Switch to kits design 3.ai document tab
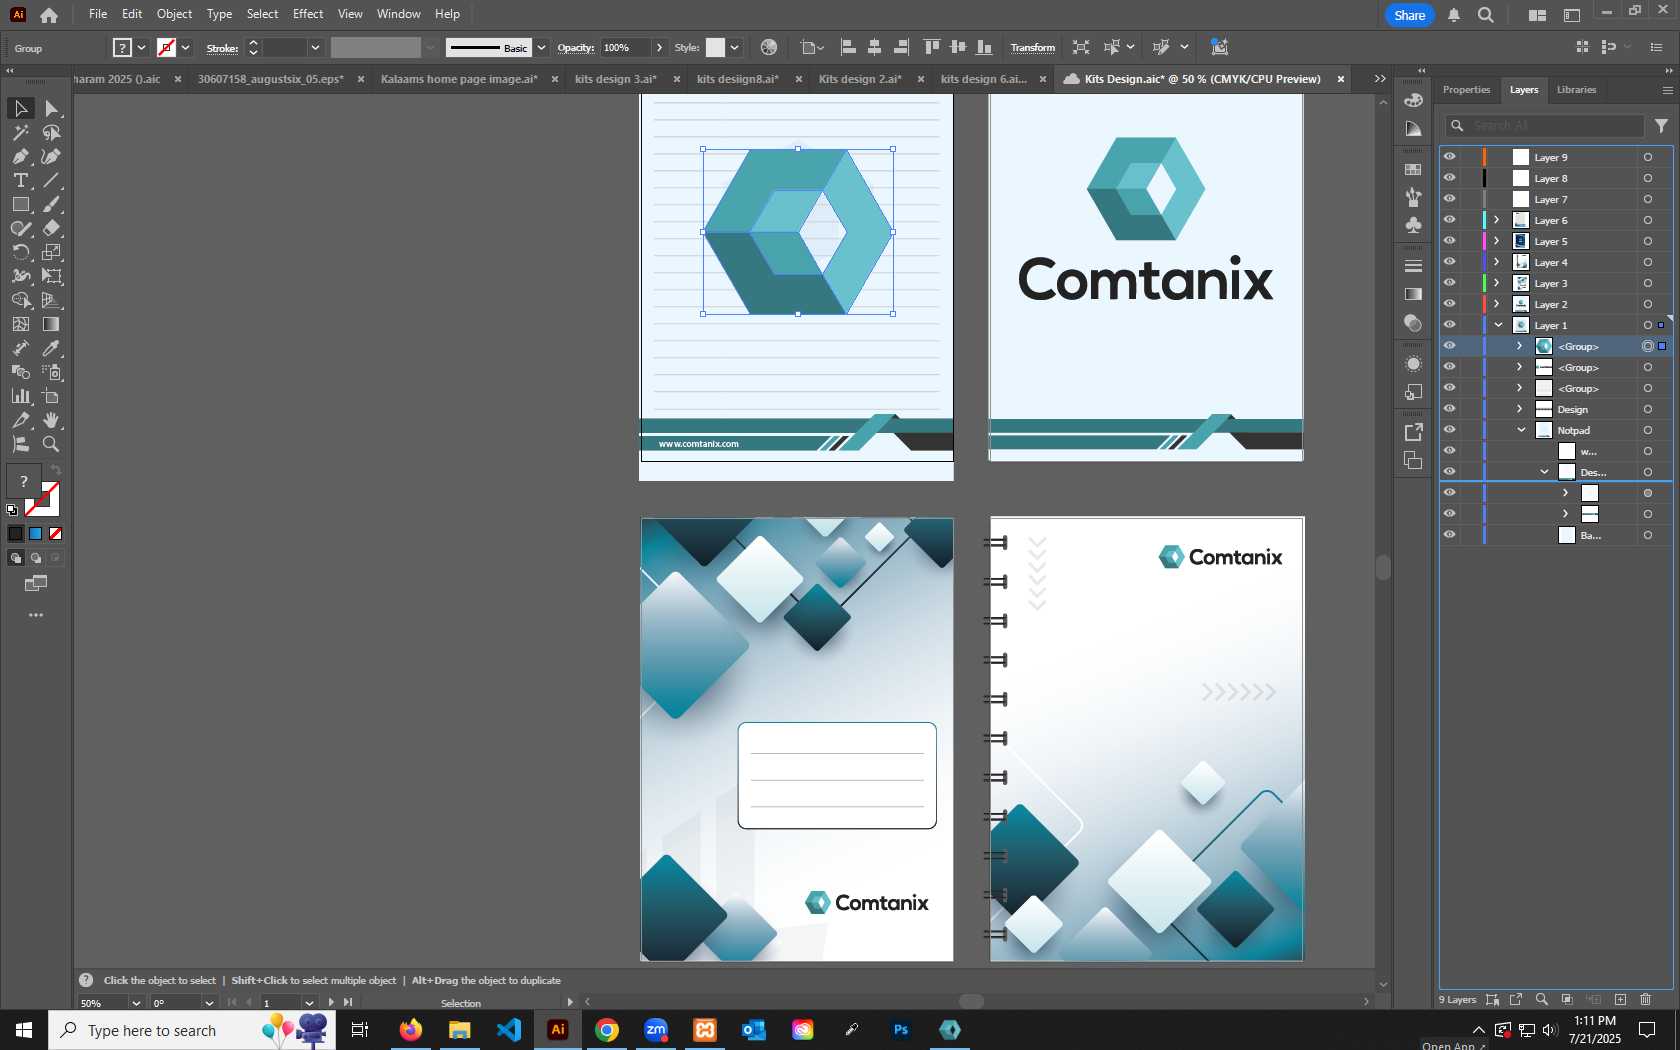 [616, 79]
